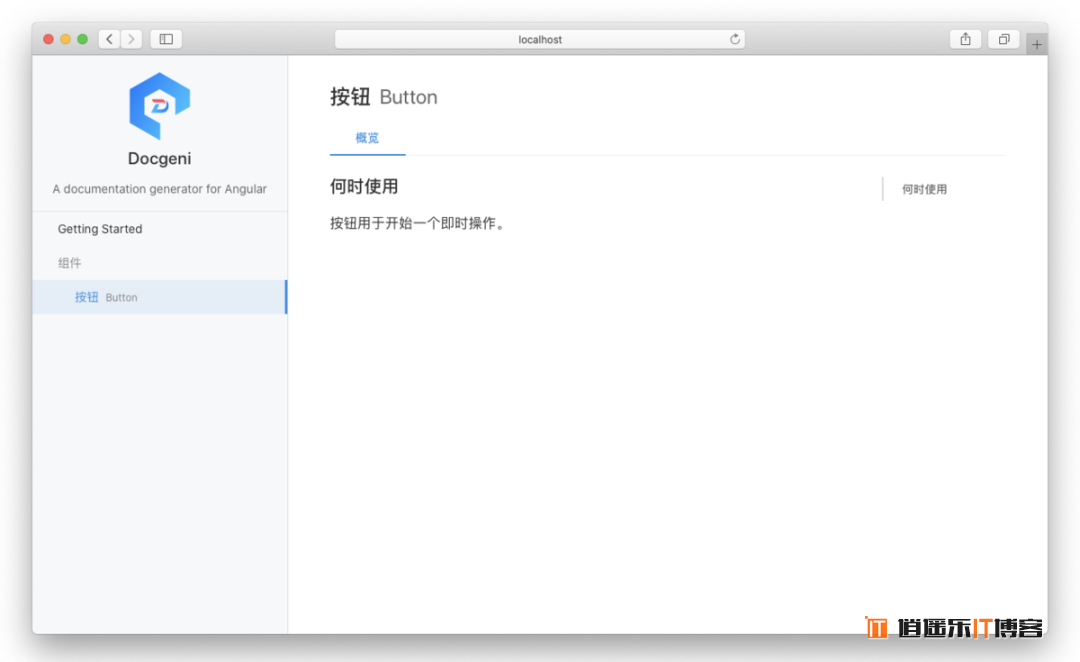The width and height of the screenshot is (1080, 662).
Task: Open the Share icon in the toolbar
Action: [x=965, y=39]
